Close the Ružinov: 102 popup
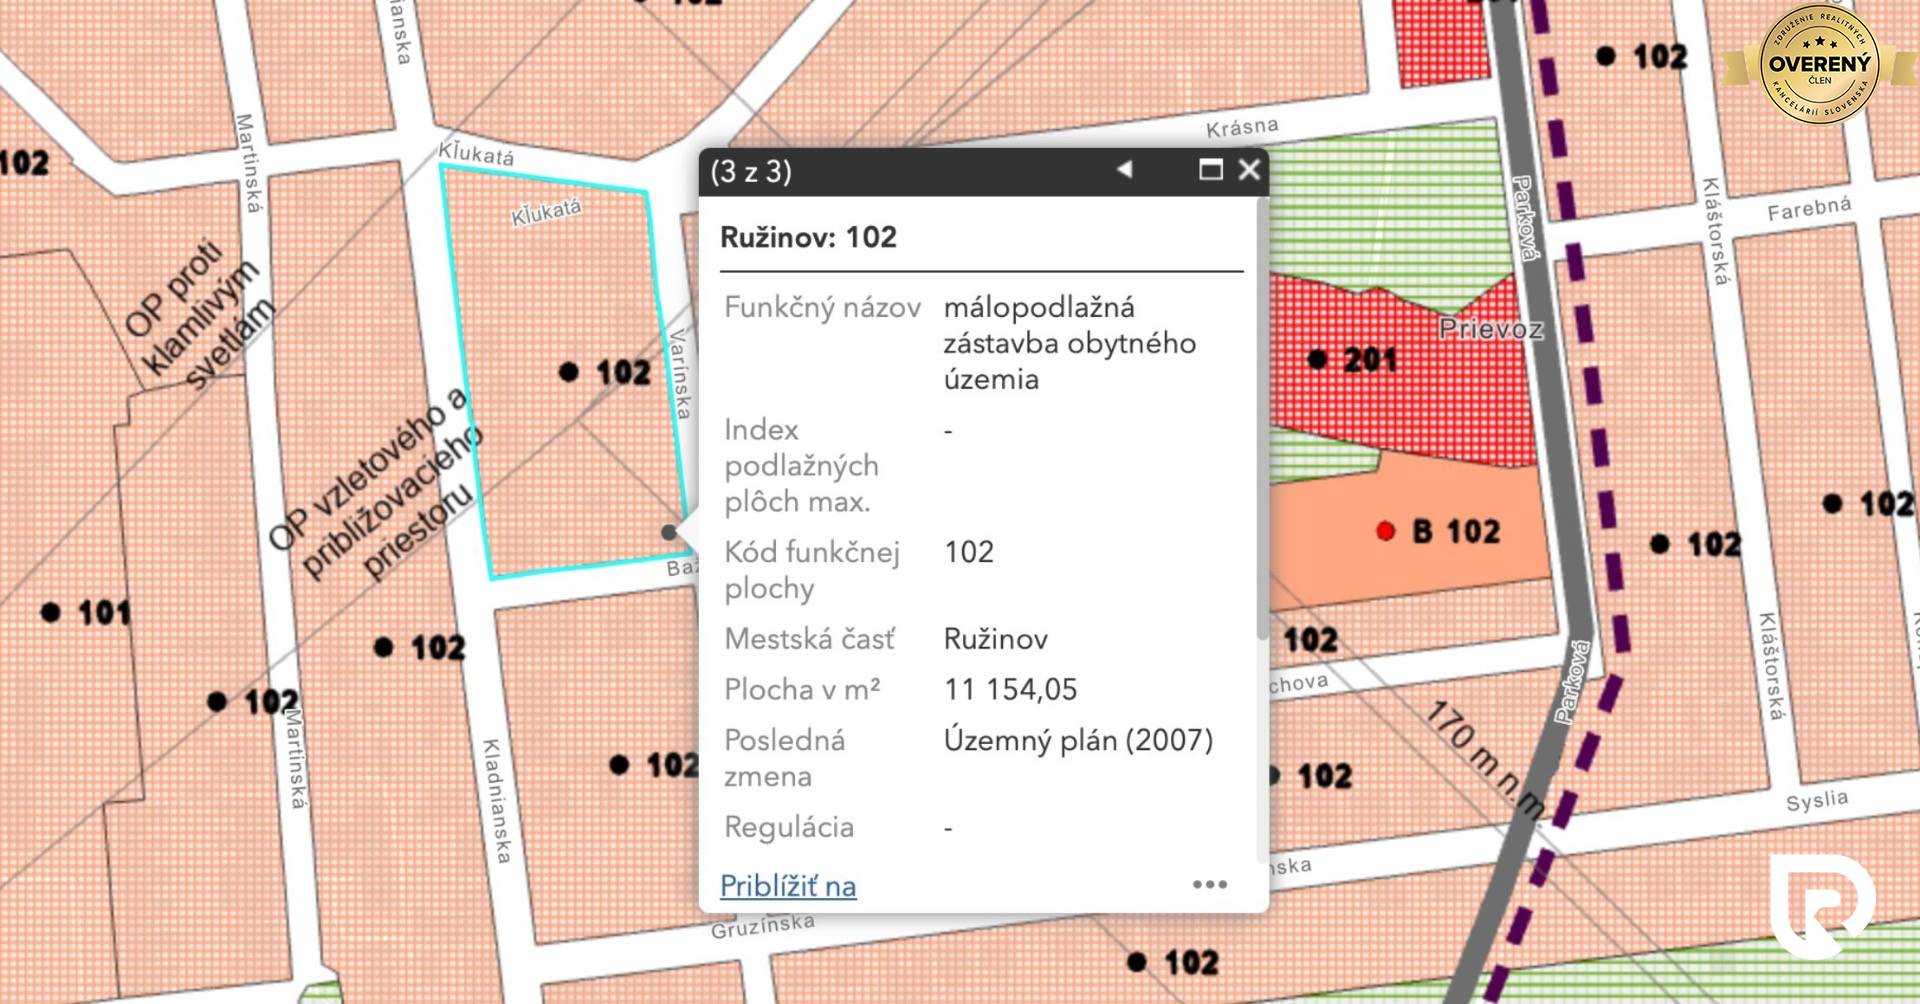 1249,170
